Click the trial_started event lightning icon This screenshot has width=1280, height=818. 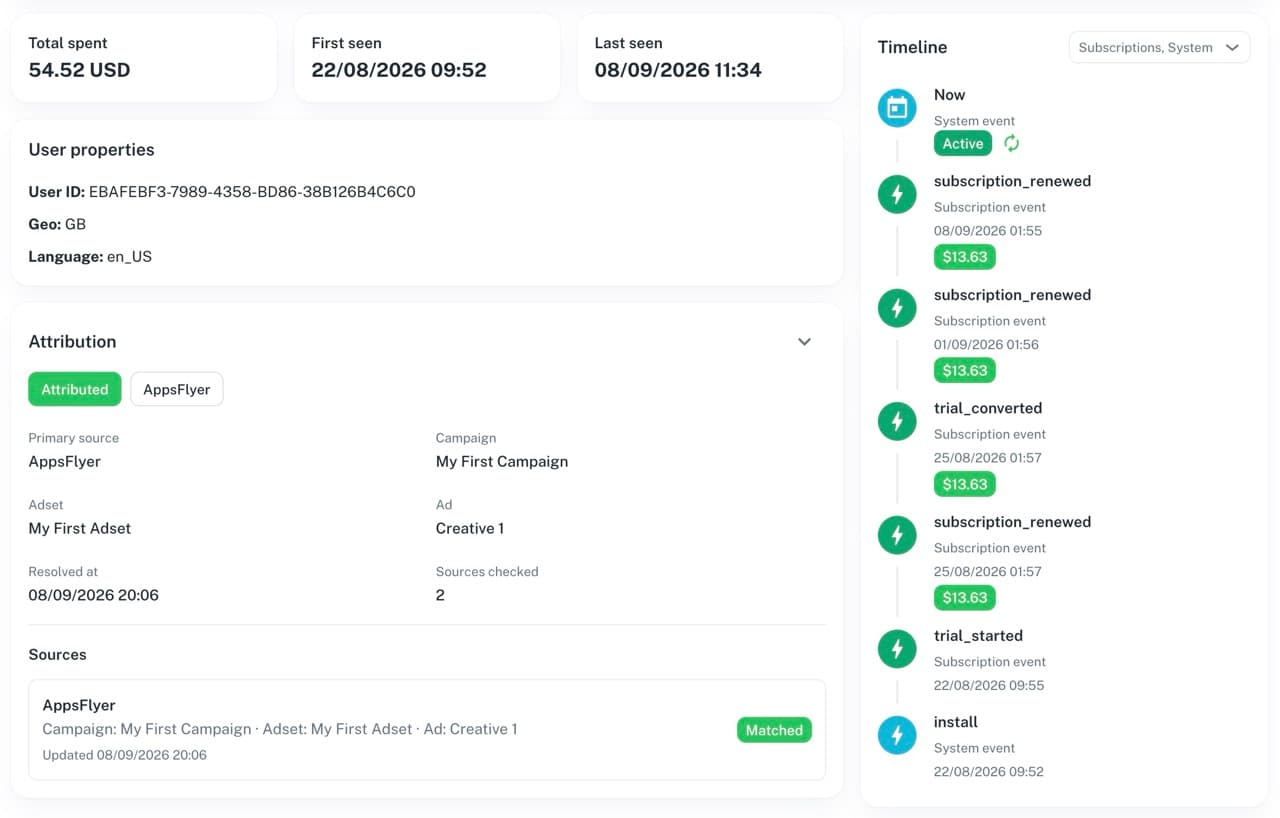click(x=897, y=649)
